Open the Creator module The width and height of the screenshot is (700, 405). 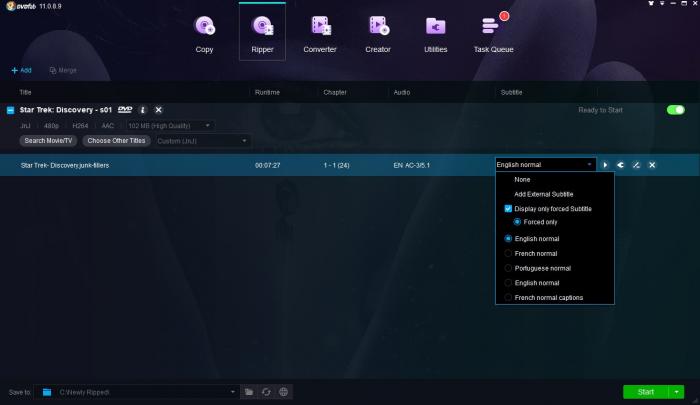(378, 34)
